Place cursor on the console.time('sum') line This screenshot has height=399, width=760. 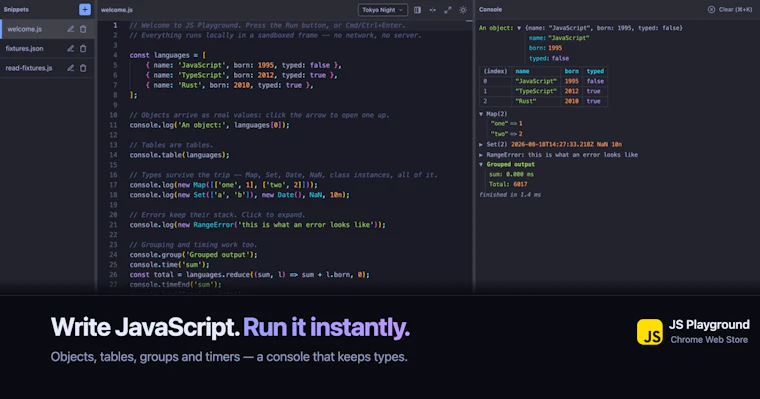pos(170,265)
